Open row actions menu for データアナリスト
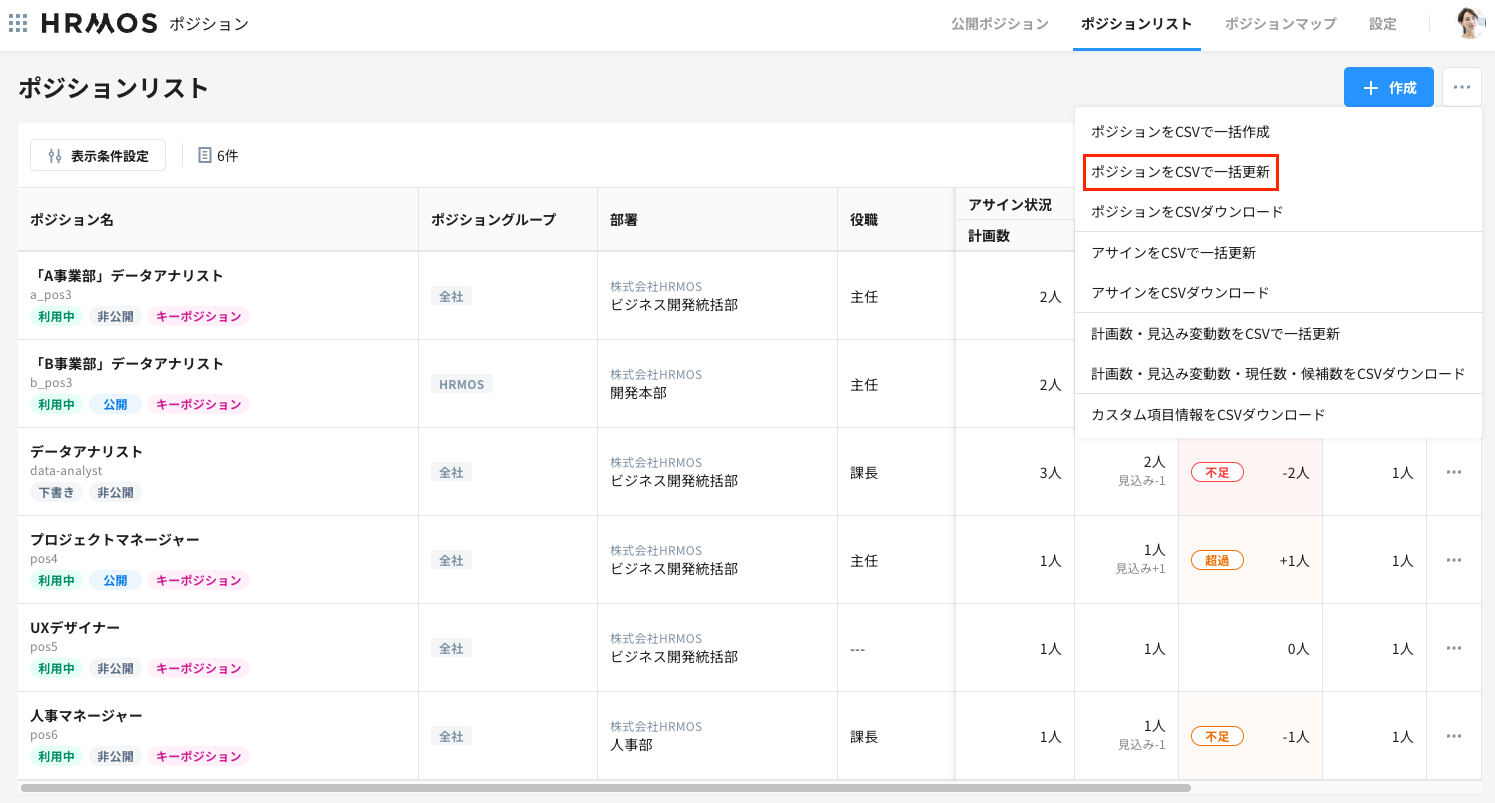The image size is (1495, 803). coord(1453,472)
